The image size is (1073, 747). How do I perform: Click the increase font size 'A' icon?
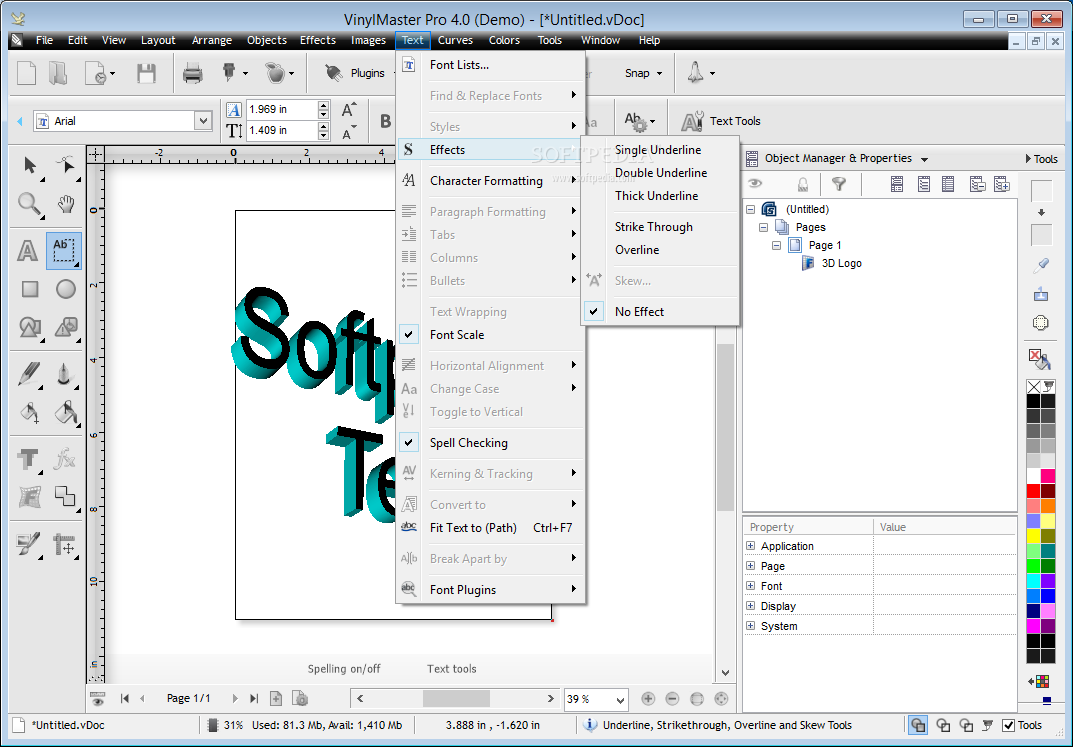(349, 110)
